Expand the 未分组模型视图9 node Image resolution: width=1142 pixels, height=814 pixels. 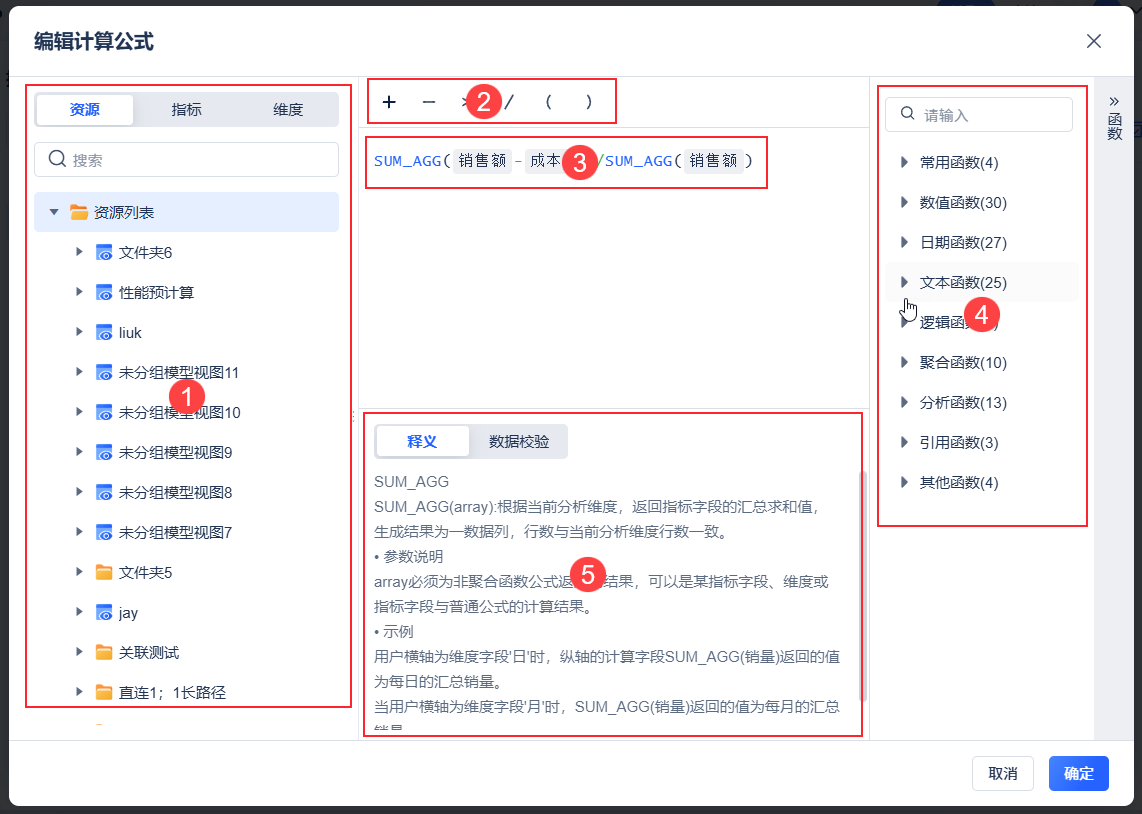[79, 452]
